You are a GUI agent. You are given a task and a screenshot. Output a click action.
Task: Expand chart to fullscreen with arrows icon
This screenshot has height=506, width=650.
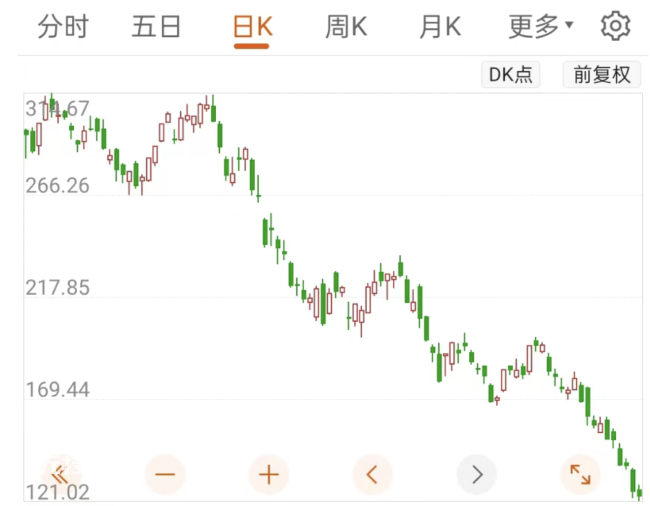pos(580,475)
